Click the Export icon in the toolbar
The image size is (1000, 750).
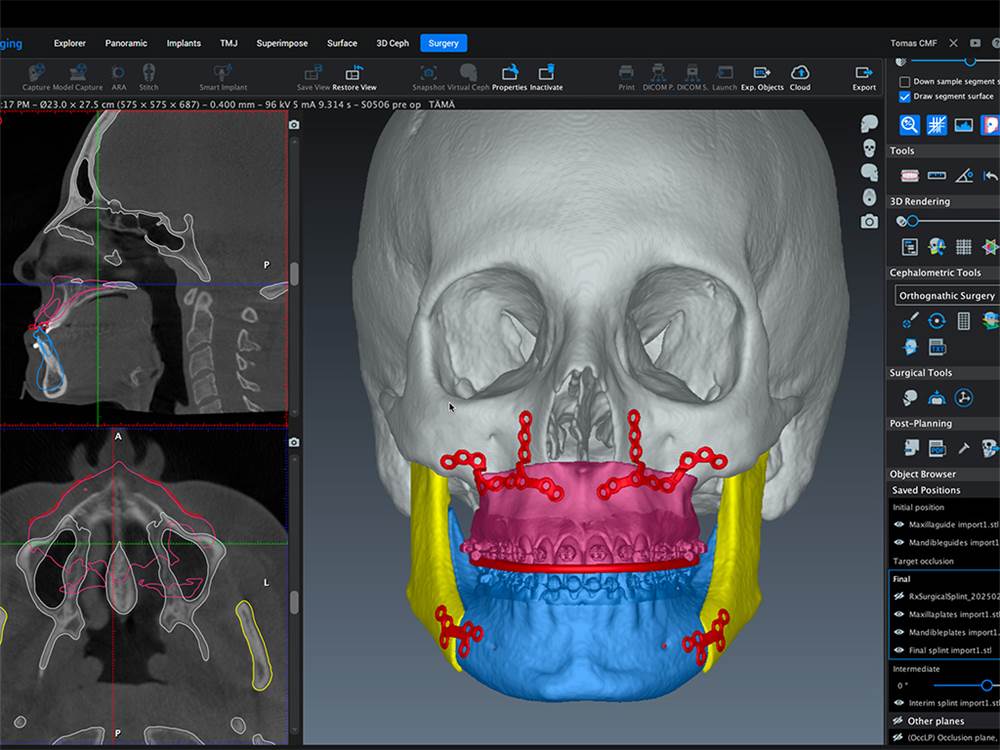coord(864,73)
